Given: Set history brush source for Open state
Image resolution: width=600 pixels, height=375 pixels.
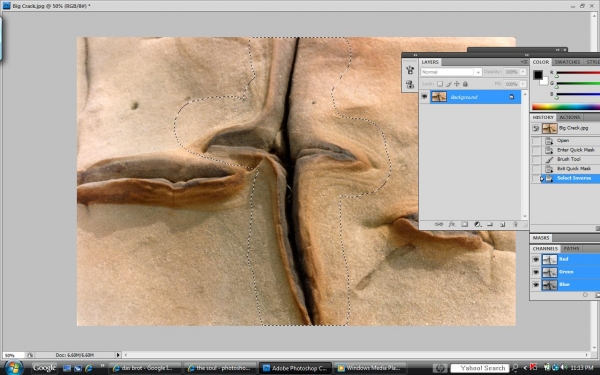Looking at the screenshot, I should (x=536, y=140).
